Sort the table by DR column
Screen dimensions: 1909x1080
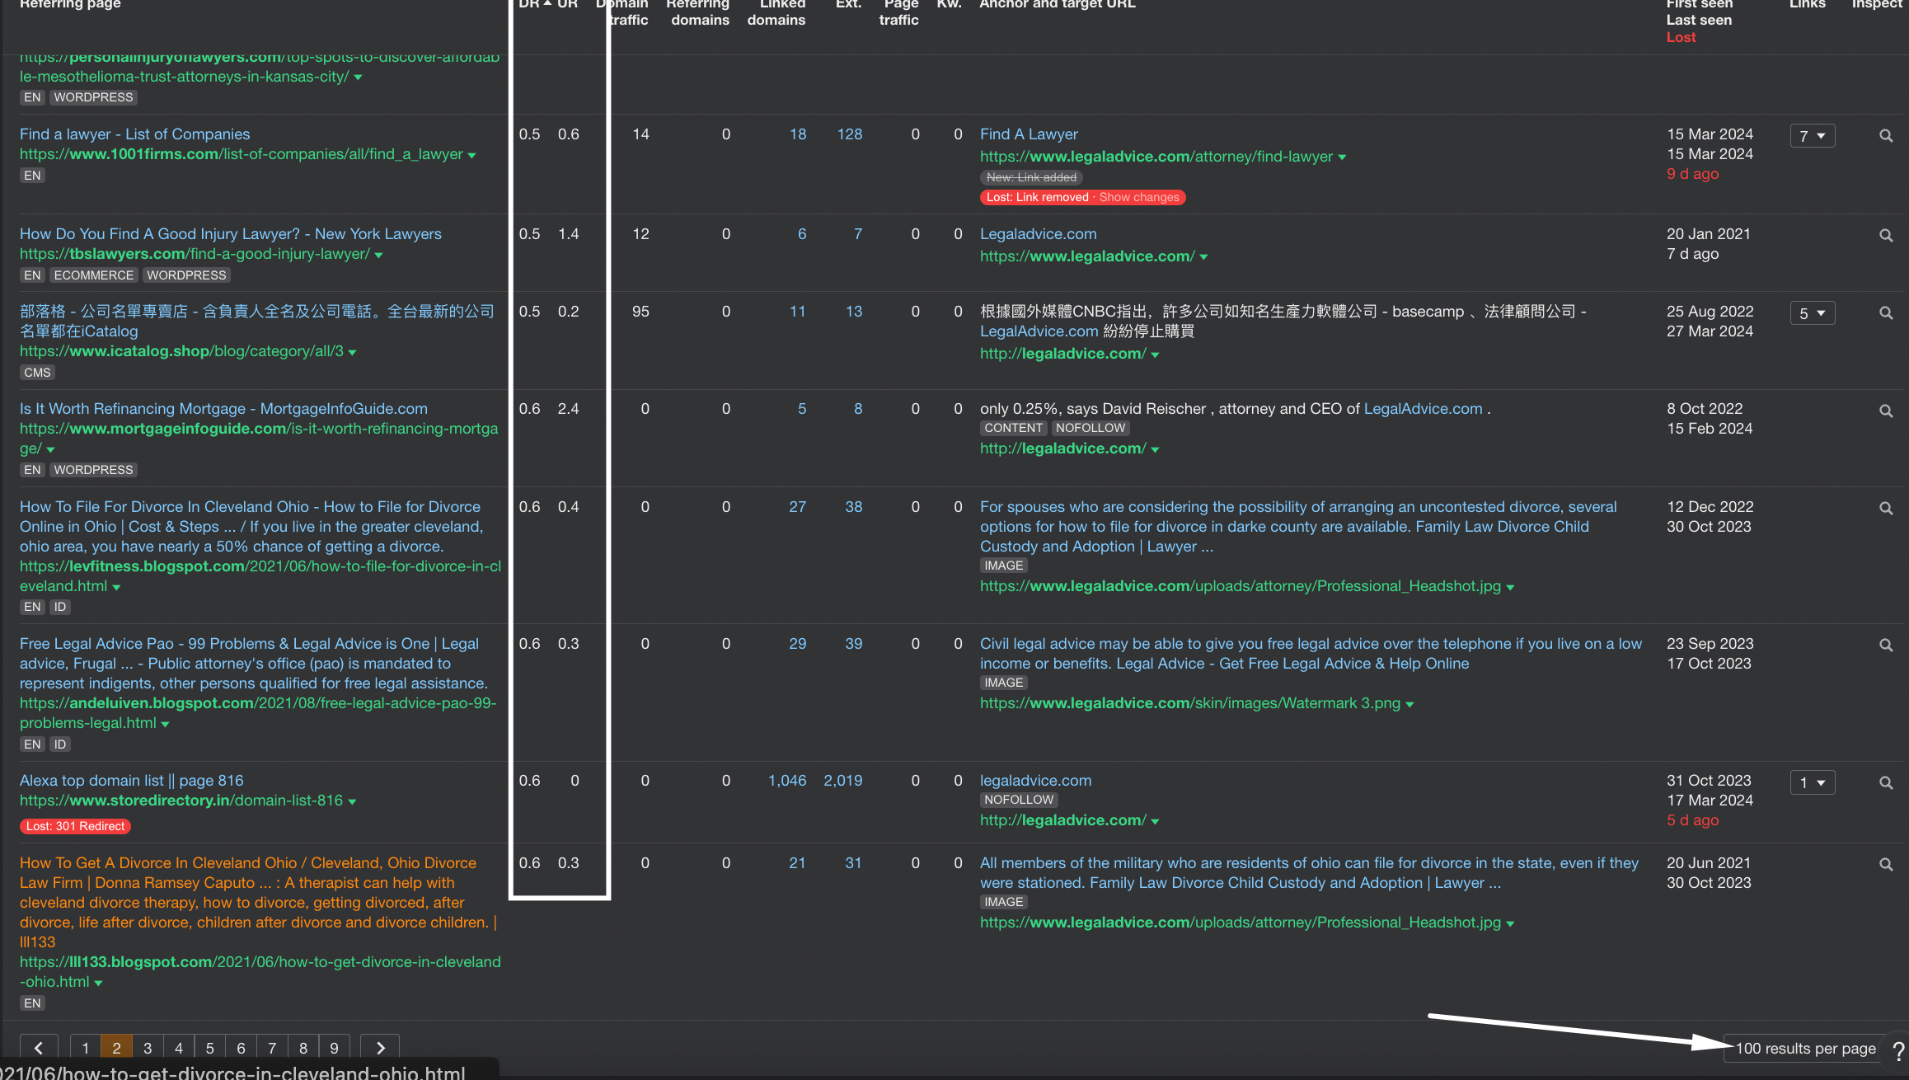pos(530,5)
